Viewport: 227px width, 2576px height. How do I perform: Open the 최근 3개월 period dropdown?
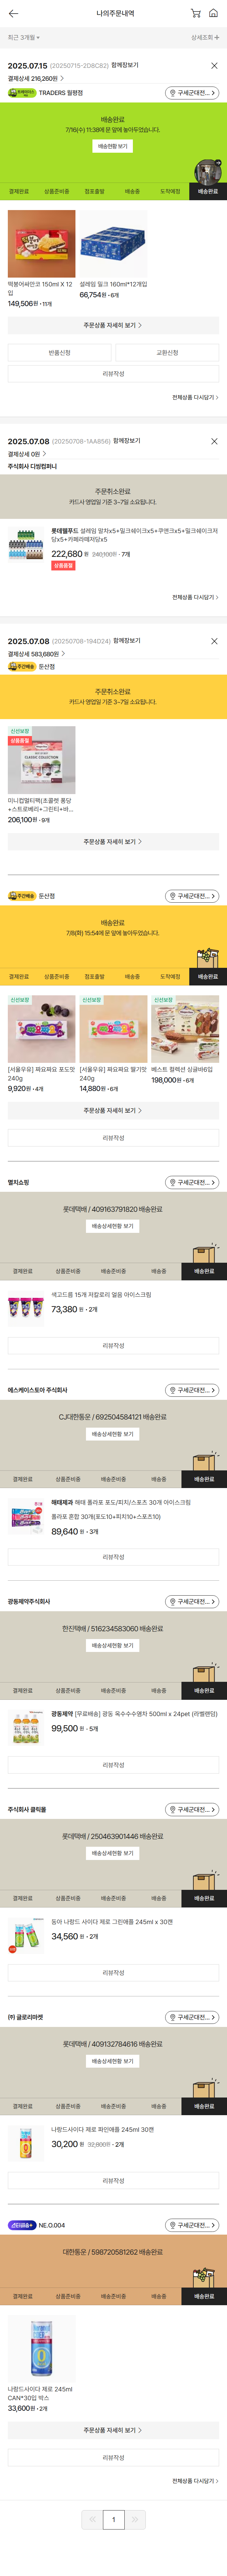tap(24, 37)
